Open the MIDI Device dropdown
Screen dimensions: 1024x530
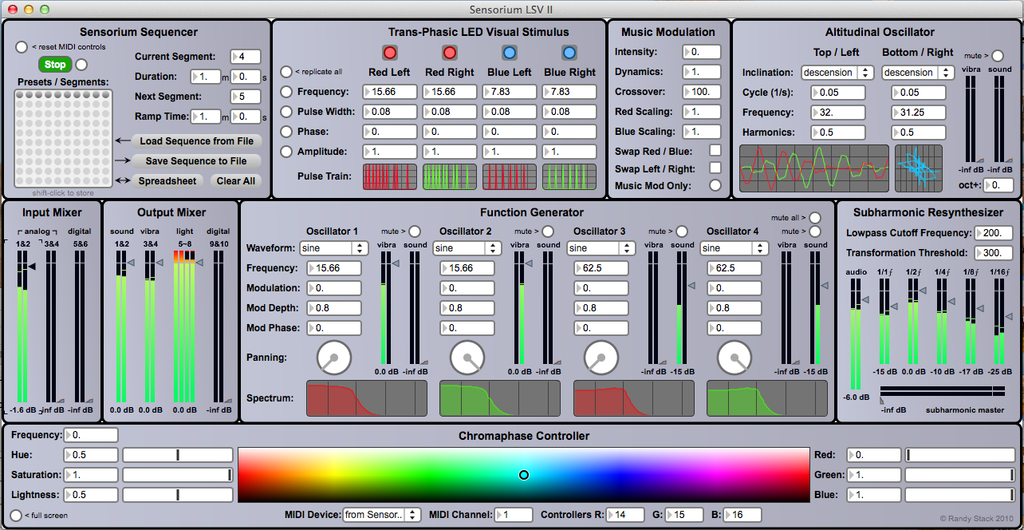[x=381, y=514]
